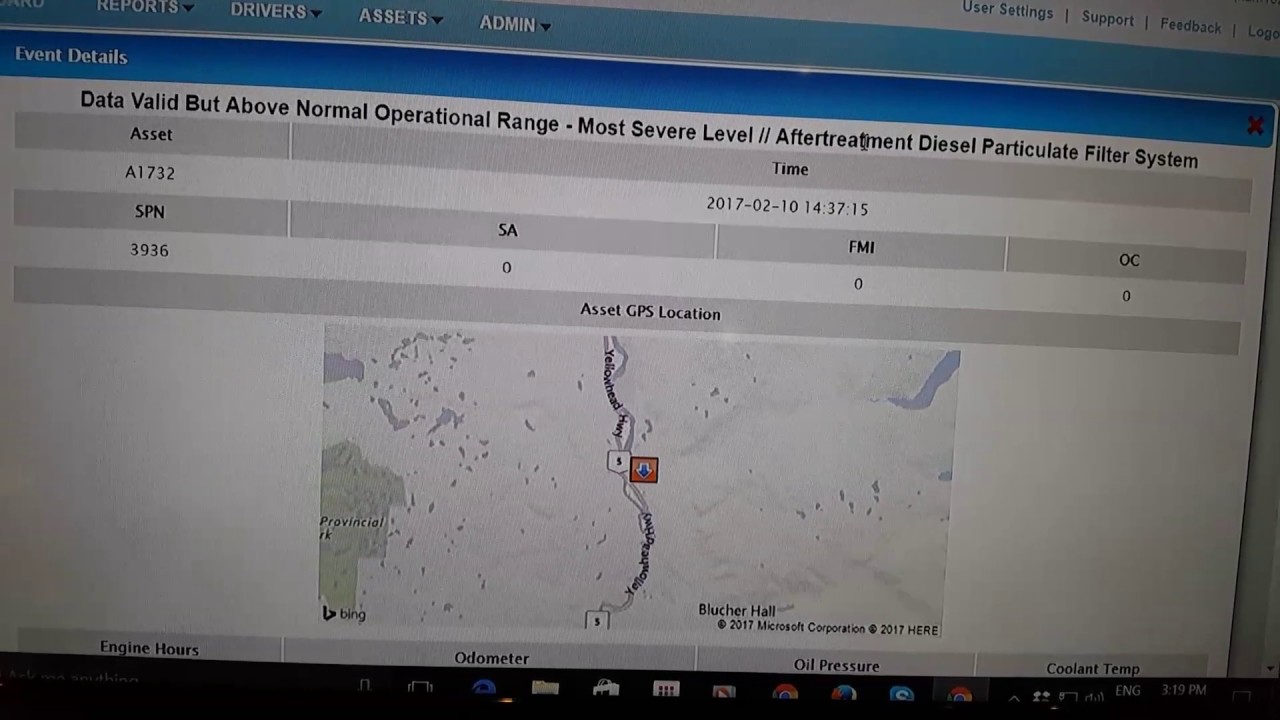Click the taskbar clock showing 3:19 PM

tap(1184, 690)
